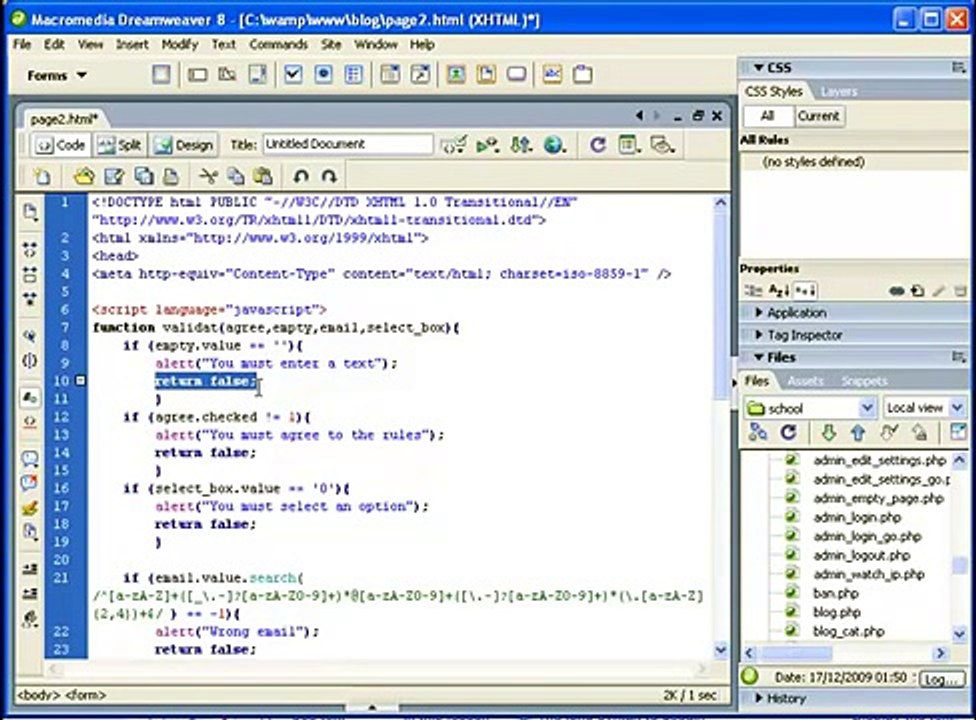Open the Local view dropdown

[x=957, y=408]
